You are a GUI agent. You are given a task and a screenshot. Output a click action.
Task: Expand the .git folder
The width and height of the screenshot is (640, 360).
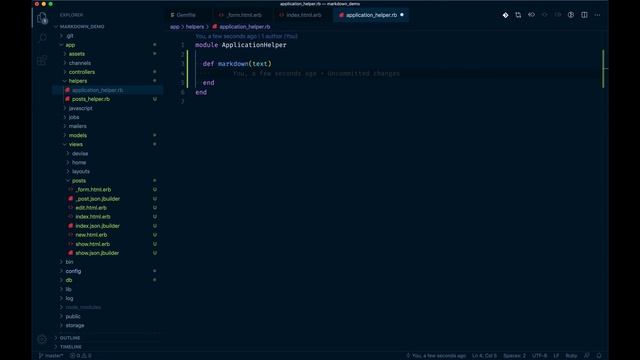point(69,36)
